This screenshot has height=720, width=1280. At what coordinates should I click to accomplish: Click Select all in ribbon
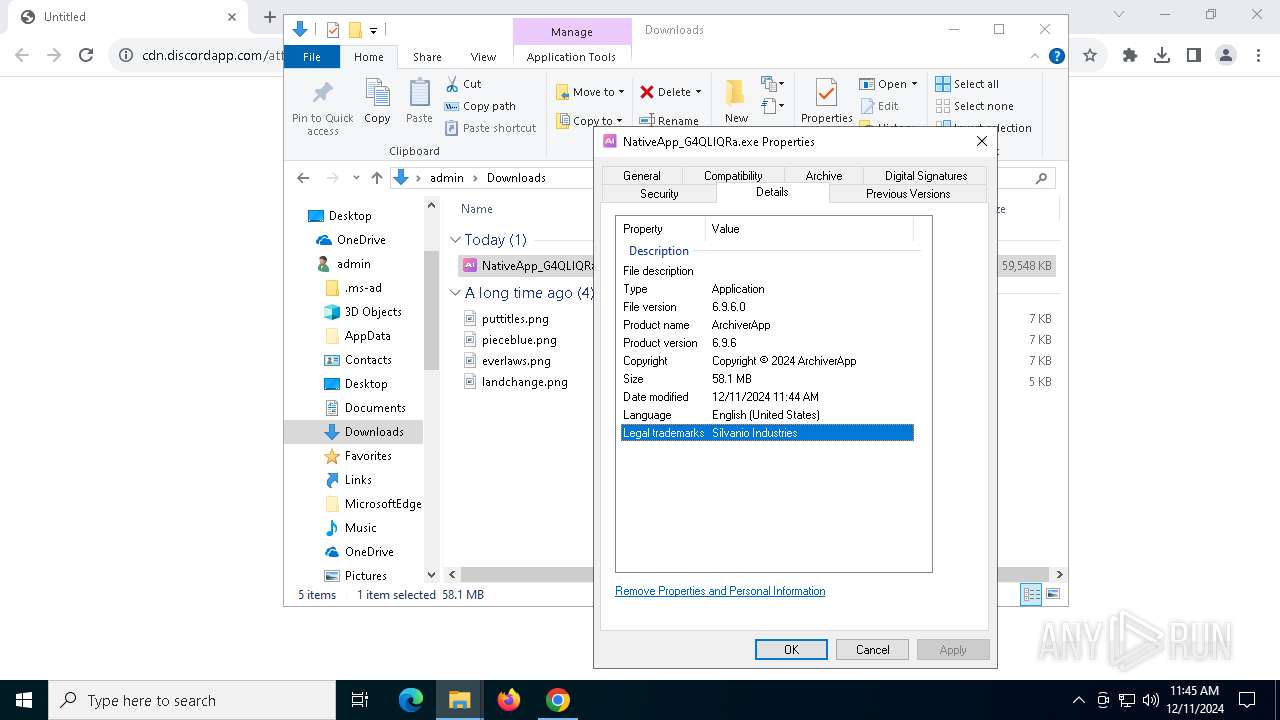point(967,84)
